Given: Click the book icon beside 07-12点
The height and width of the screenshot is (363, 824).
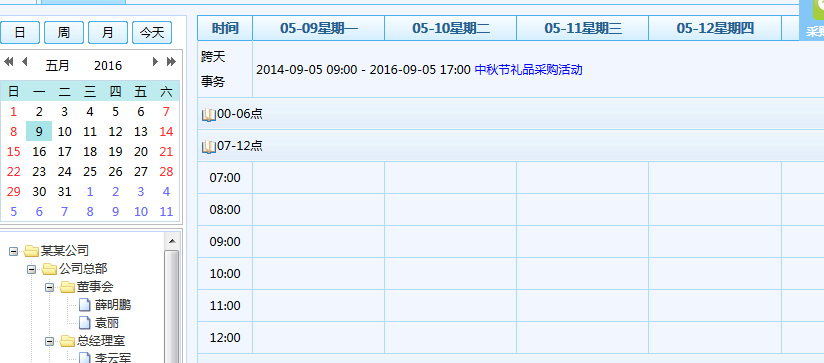Looking at the screenshot, I should coord(209,147).
